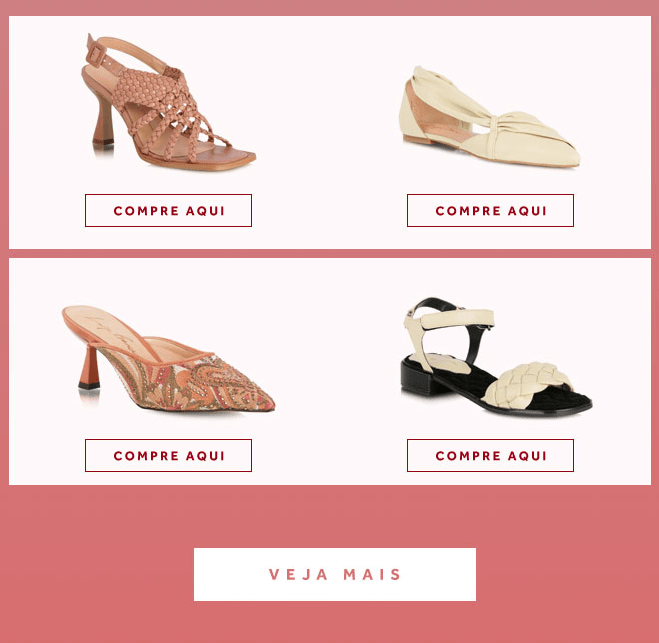
Task: Click the black block heel of the flat sandal
Action: 420,377
